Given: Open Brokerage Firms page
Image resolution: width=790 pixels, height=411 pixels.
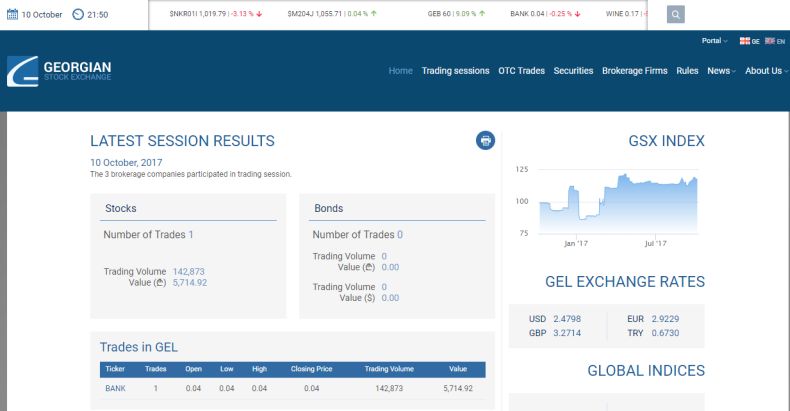Looking at the screenshot, I should click(x=635, y=71).
